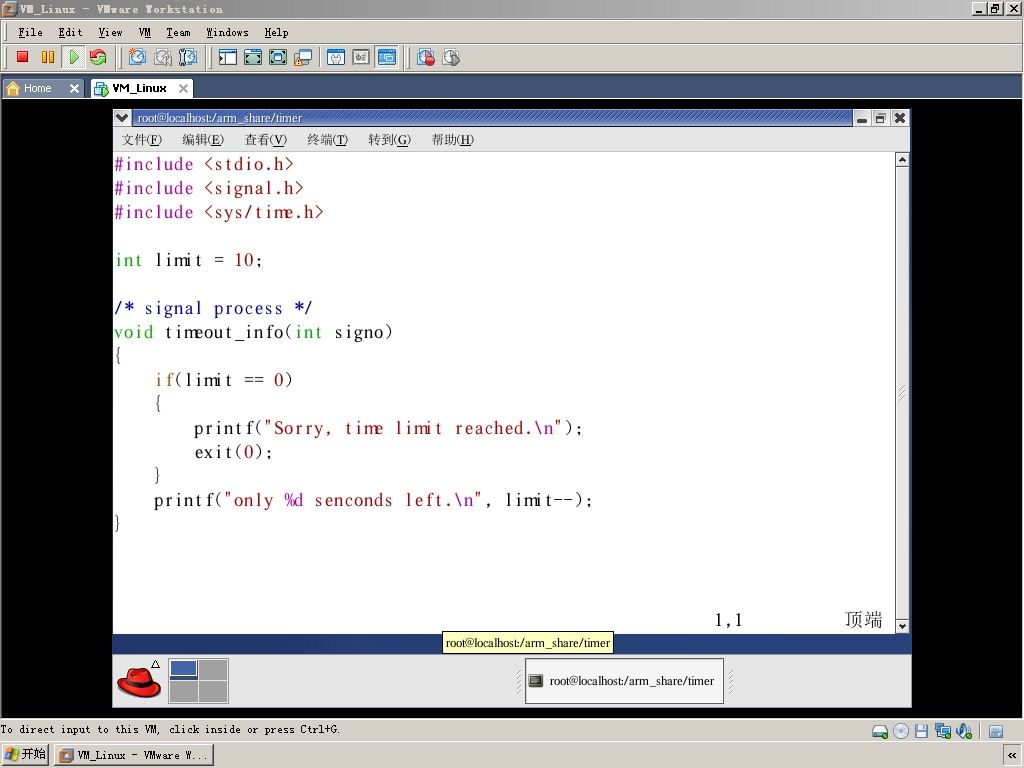Show the appliance view icon
The height and width of the screenshot is (768, 1024).
361,57
